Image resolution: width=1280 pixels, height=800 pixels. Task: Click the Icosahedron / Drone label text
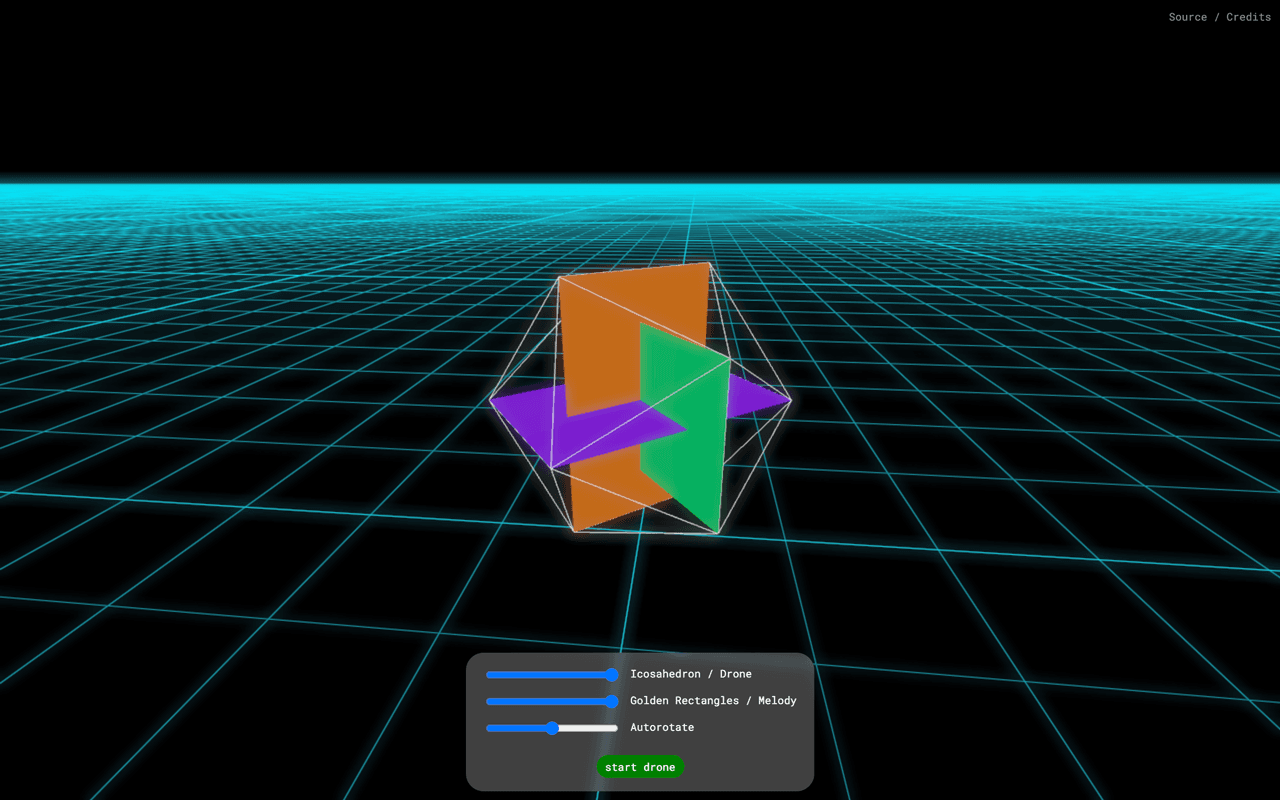pyautogui.click(x=690, y=674)
